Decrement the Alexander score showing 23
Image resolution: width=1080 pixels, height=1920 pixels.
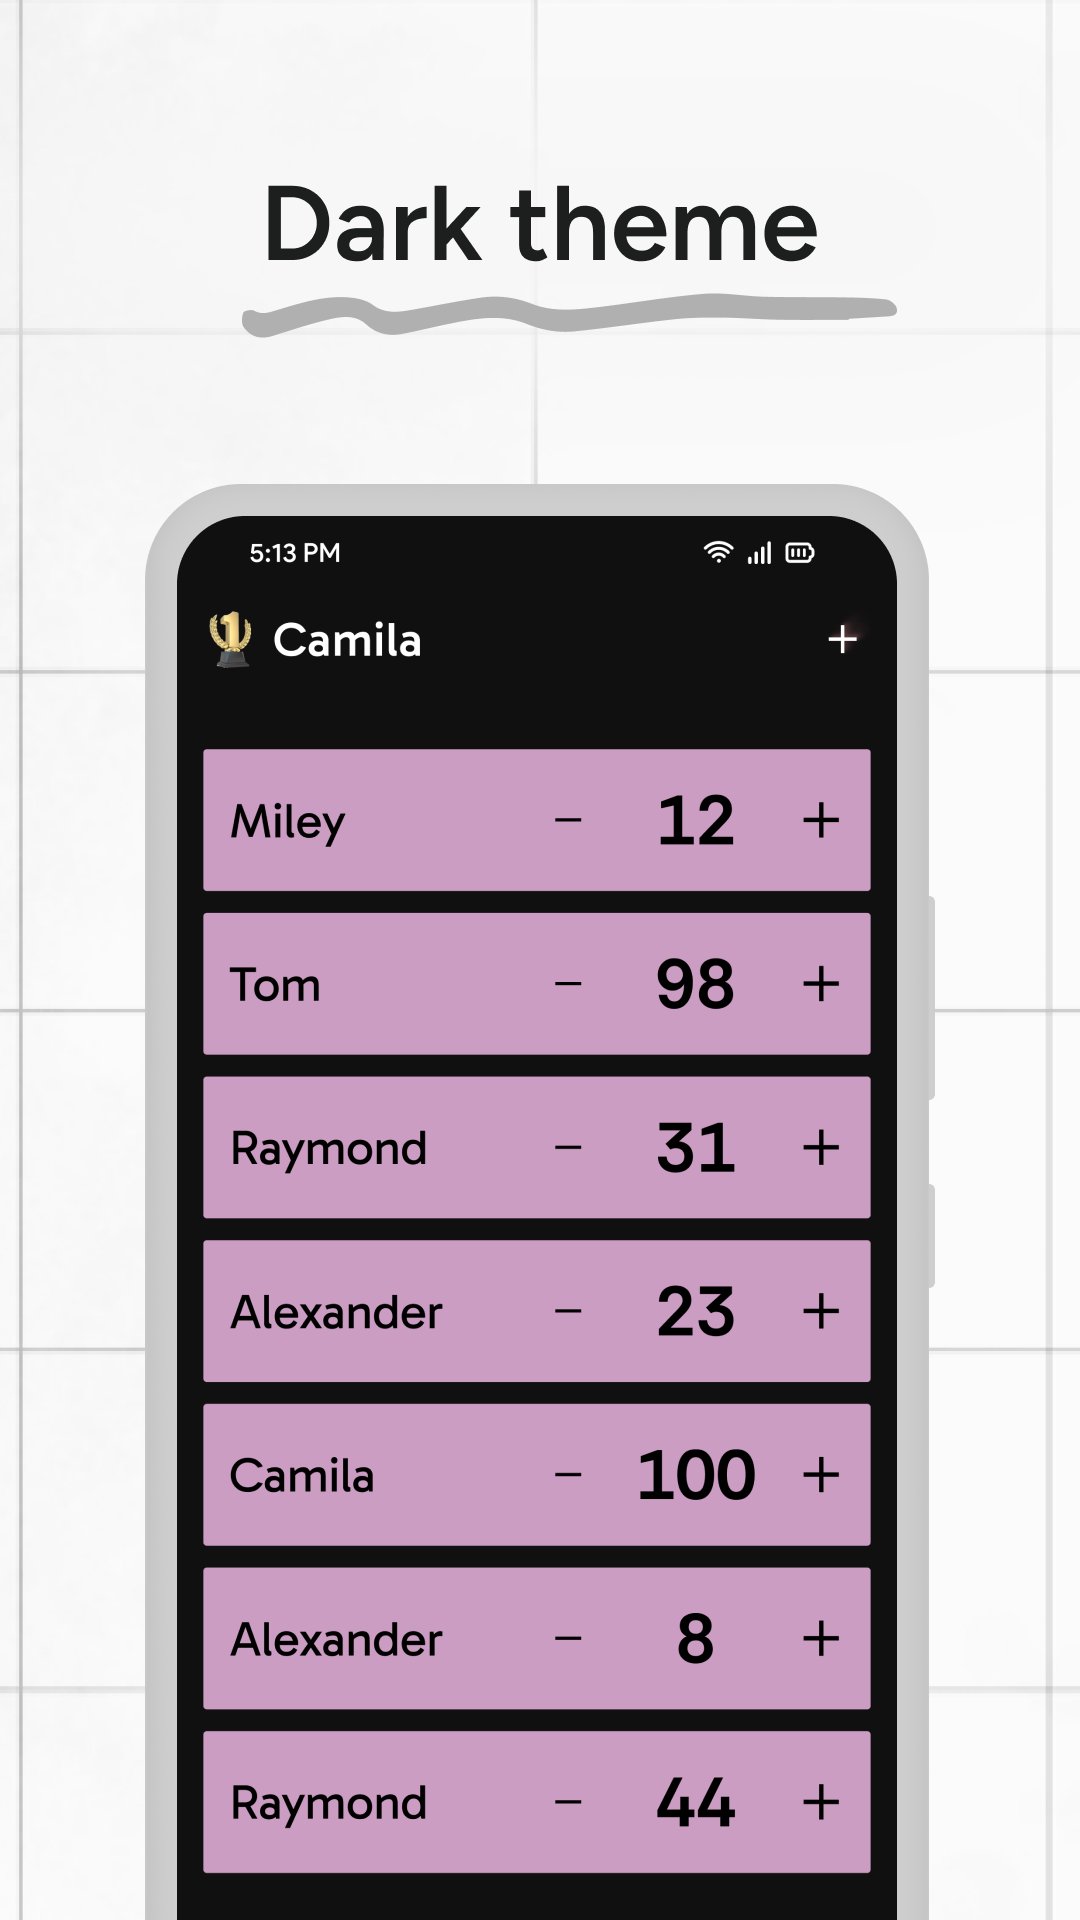click(x=568, y=1311)
